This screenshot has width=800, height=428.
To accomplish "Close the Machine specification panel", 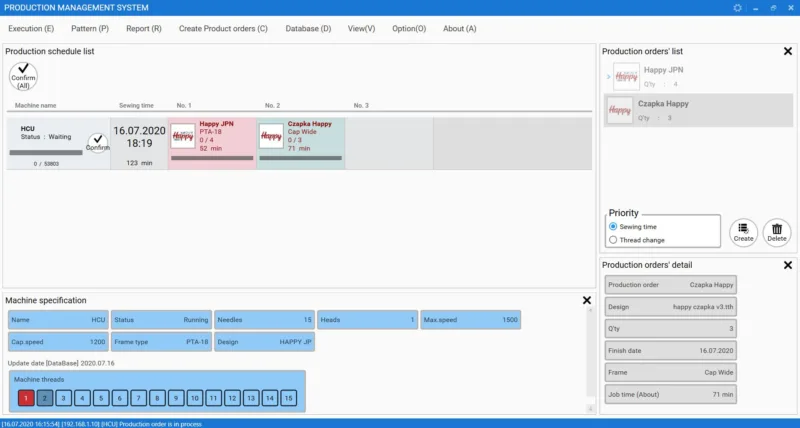I will (x=587, y=300).
